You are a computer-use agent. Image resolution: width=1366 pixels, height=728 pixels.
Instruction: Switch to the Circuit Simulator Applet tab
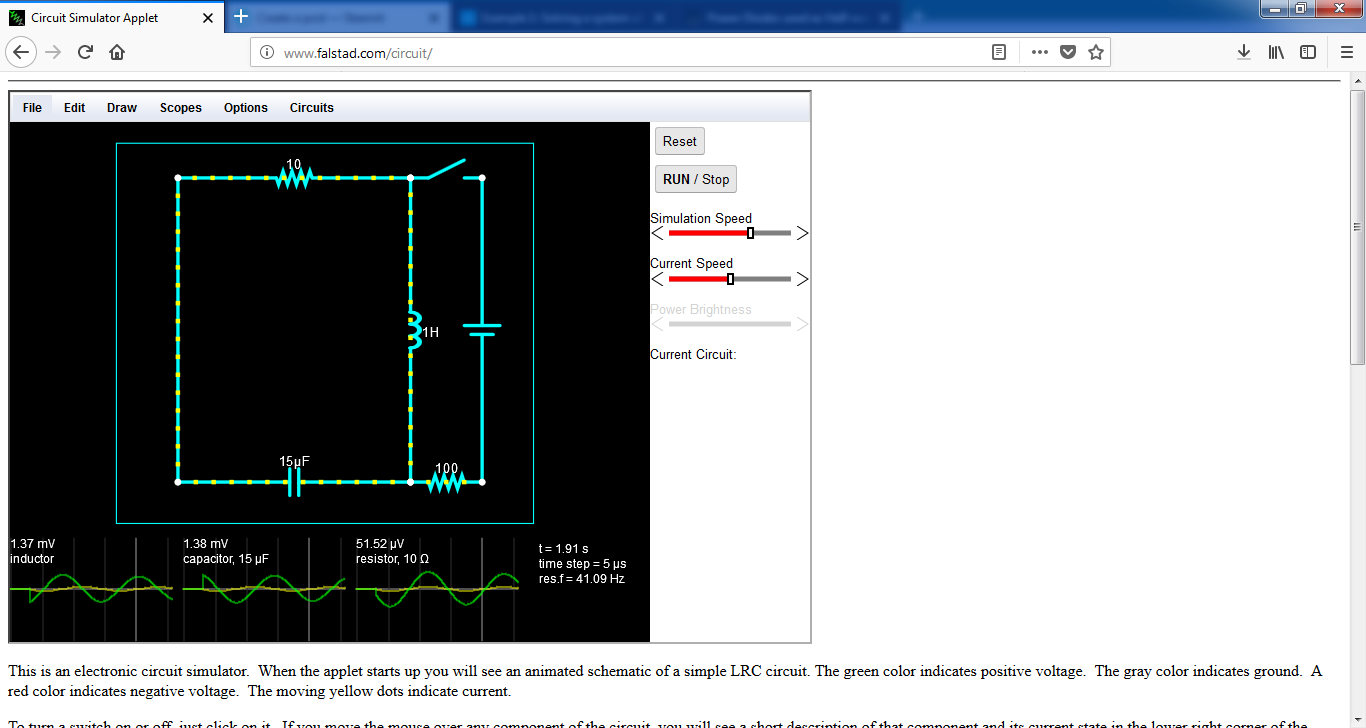(113, 18)
